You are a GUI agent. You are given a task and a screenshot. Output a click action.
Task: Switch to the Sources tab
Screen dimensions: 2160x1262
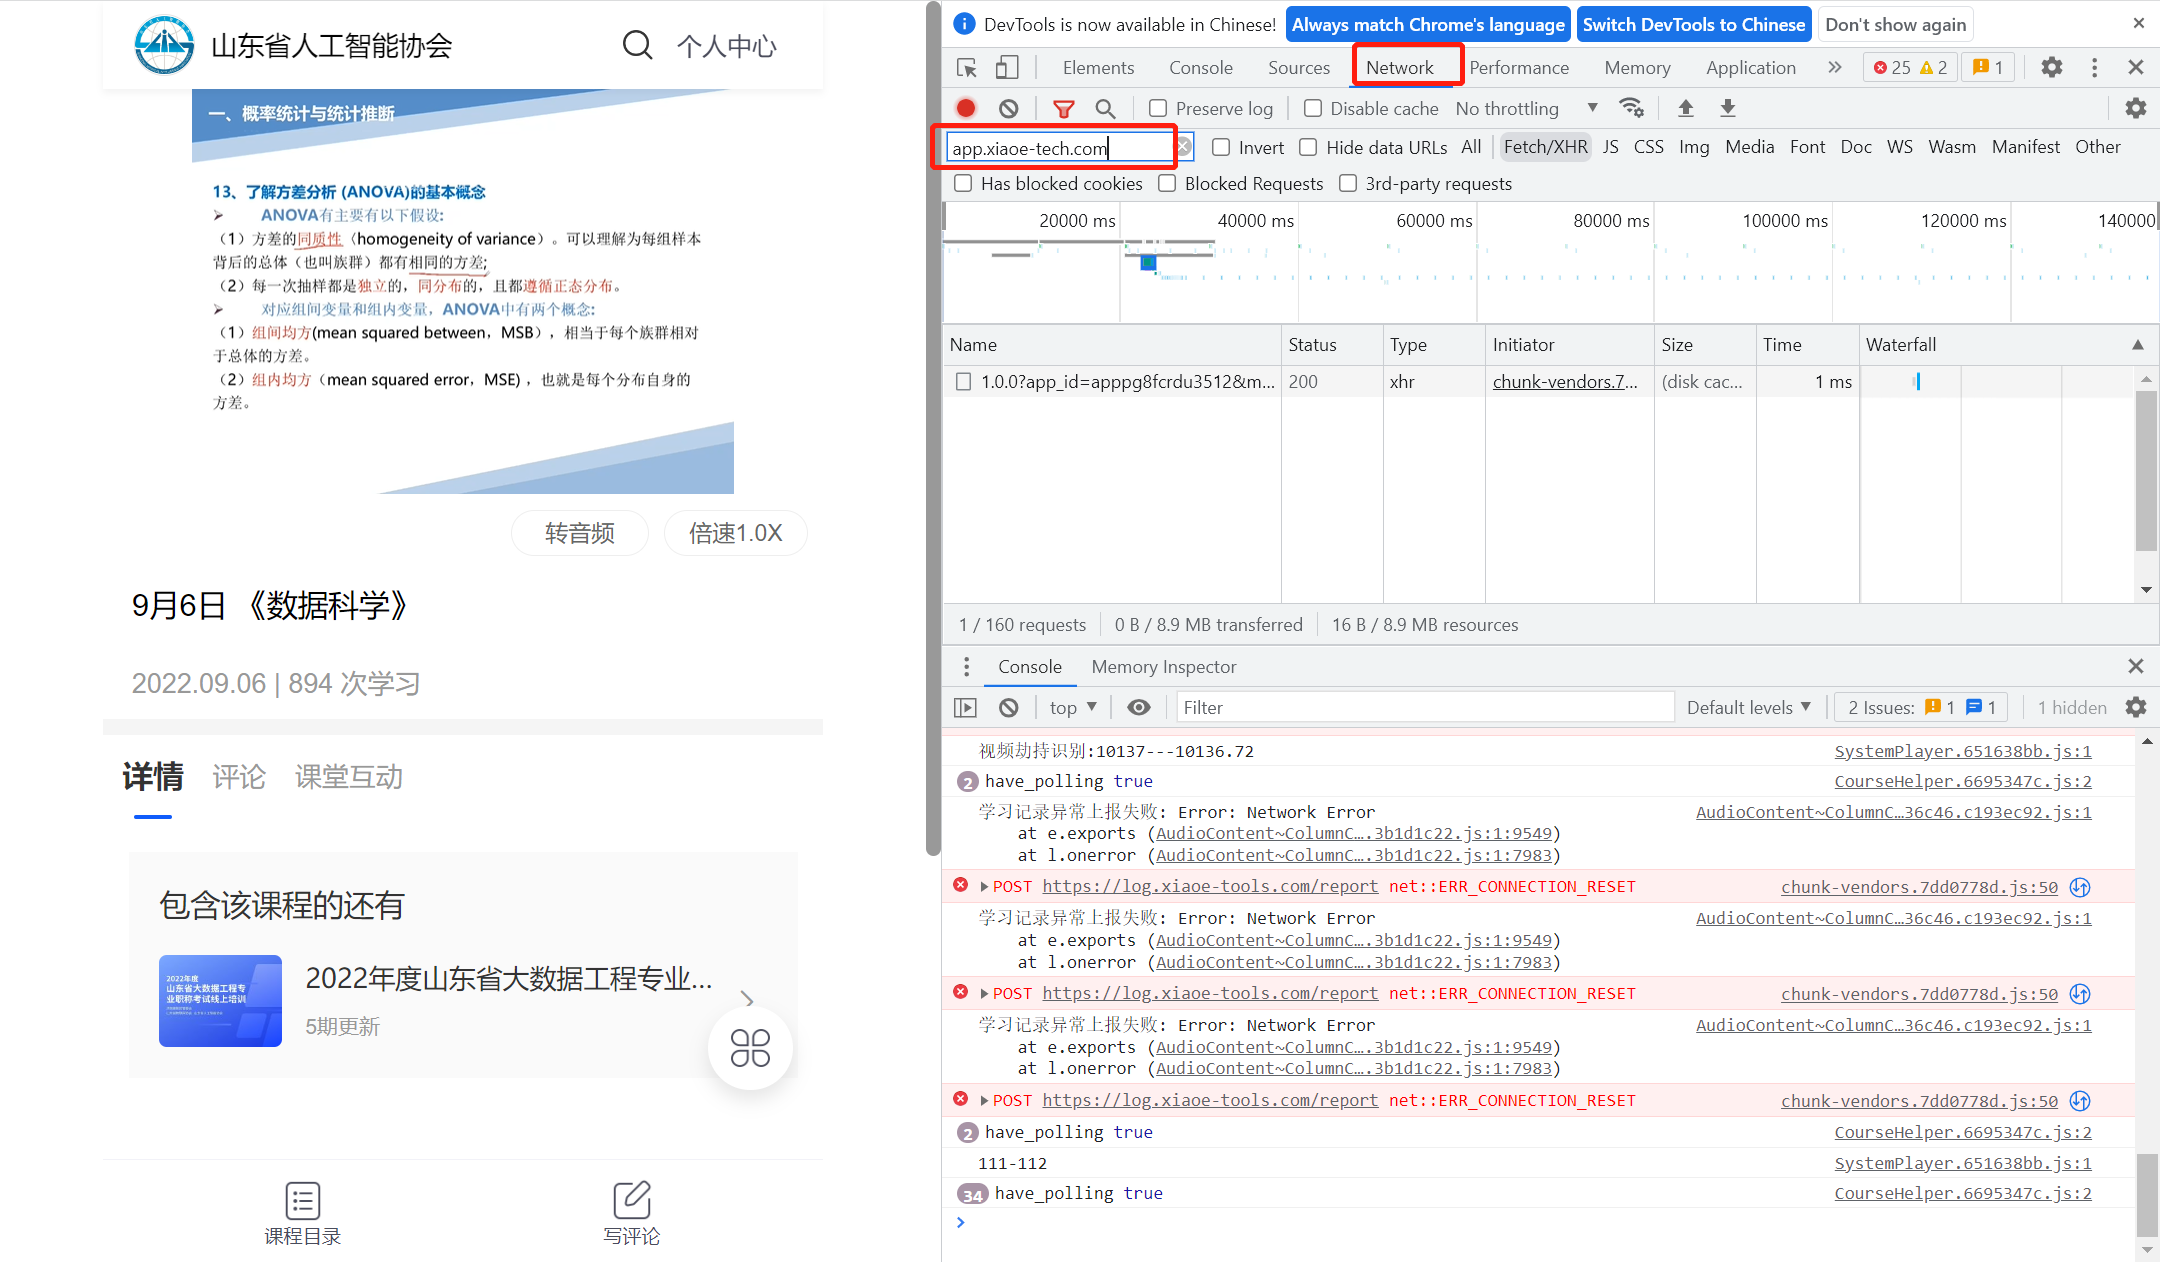1298,68
